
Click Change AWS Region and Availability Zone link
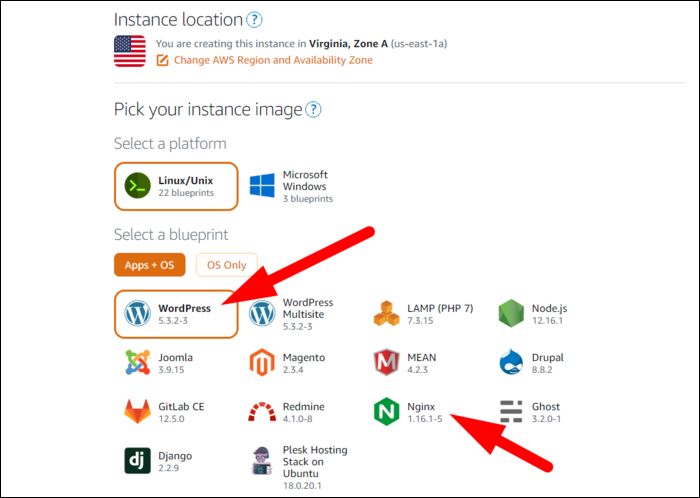(273, 60)
